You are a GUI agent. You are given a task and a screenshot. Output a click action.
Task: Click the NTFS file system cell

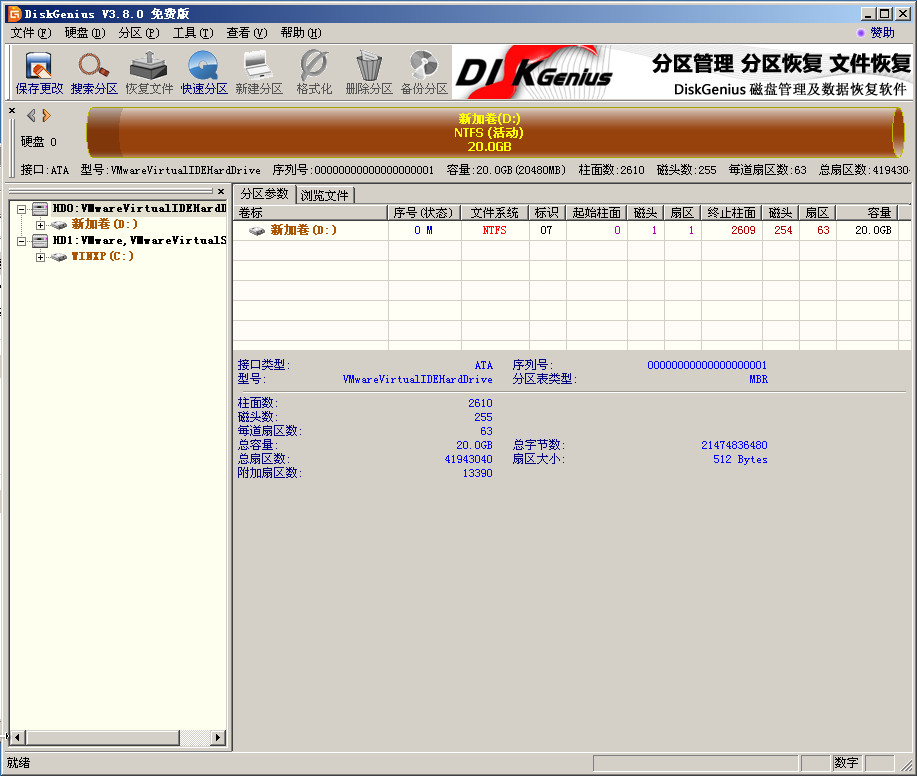495,230
